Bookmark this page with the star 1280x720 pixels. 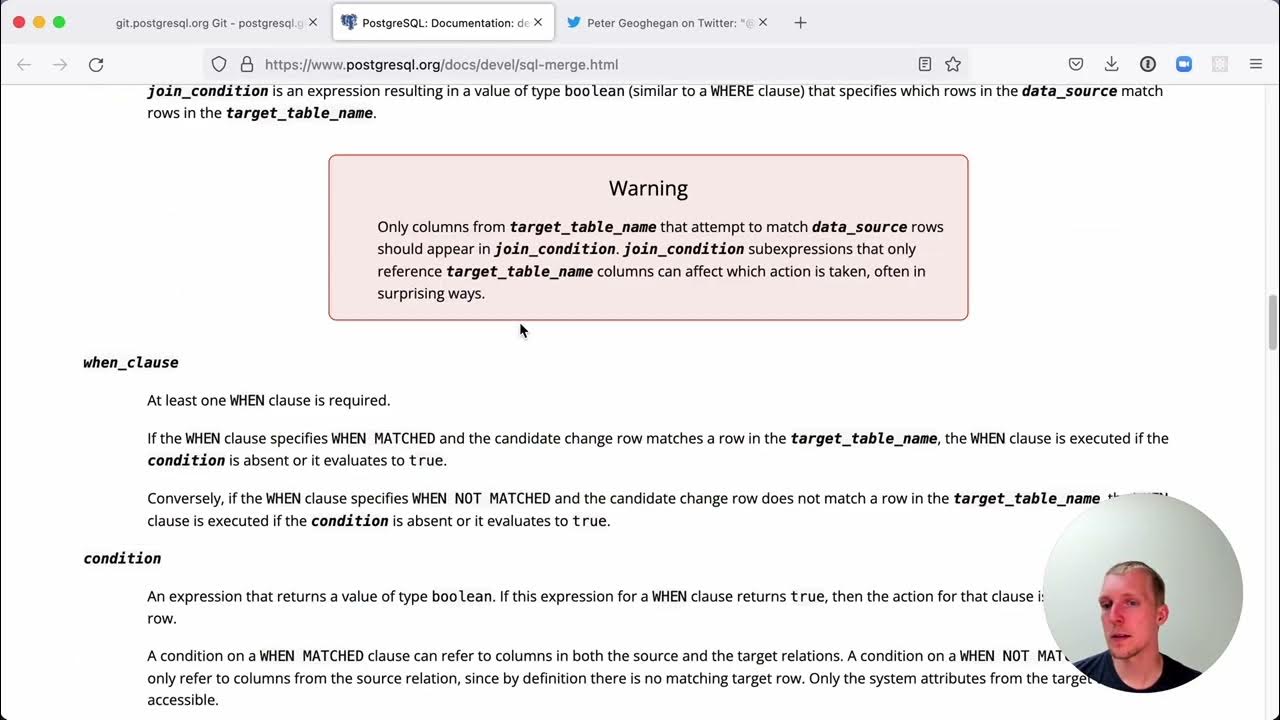(x=953, y=64)
